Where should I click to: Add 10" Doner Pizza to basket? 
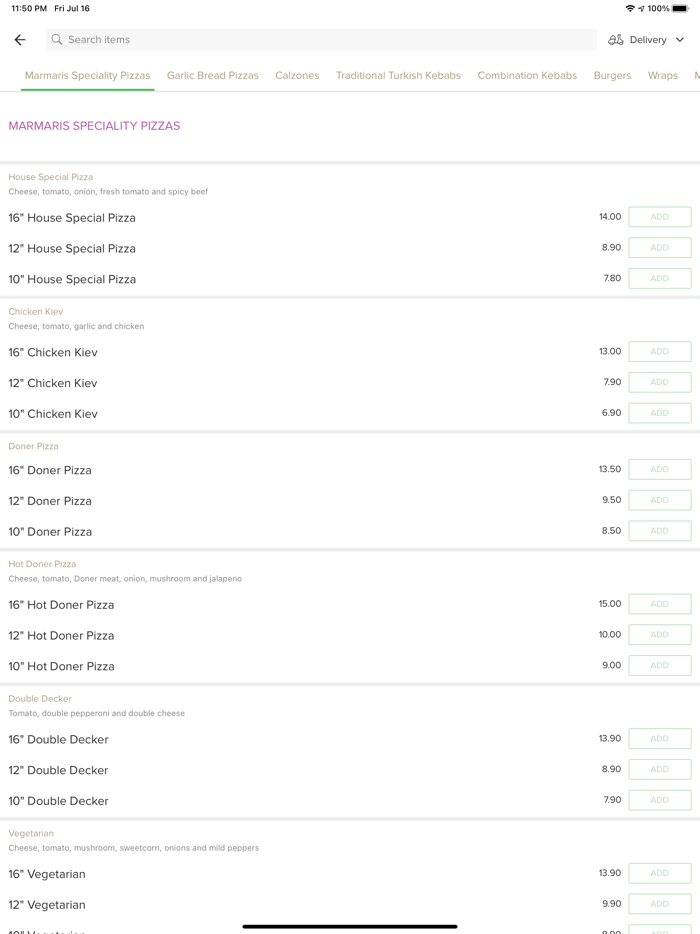tap(659, 531)
